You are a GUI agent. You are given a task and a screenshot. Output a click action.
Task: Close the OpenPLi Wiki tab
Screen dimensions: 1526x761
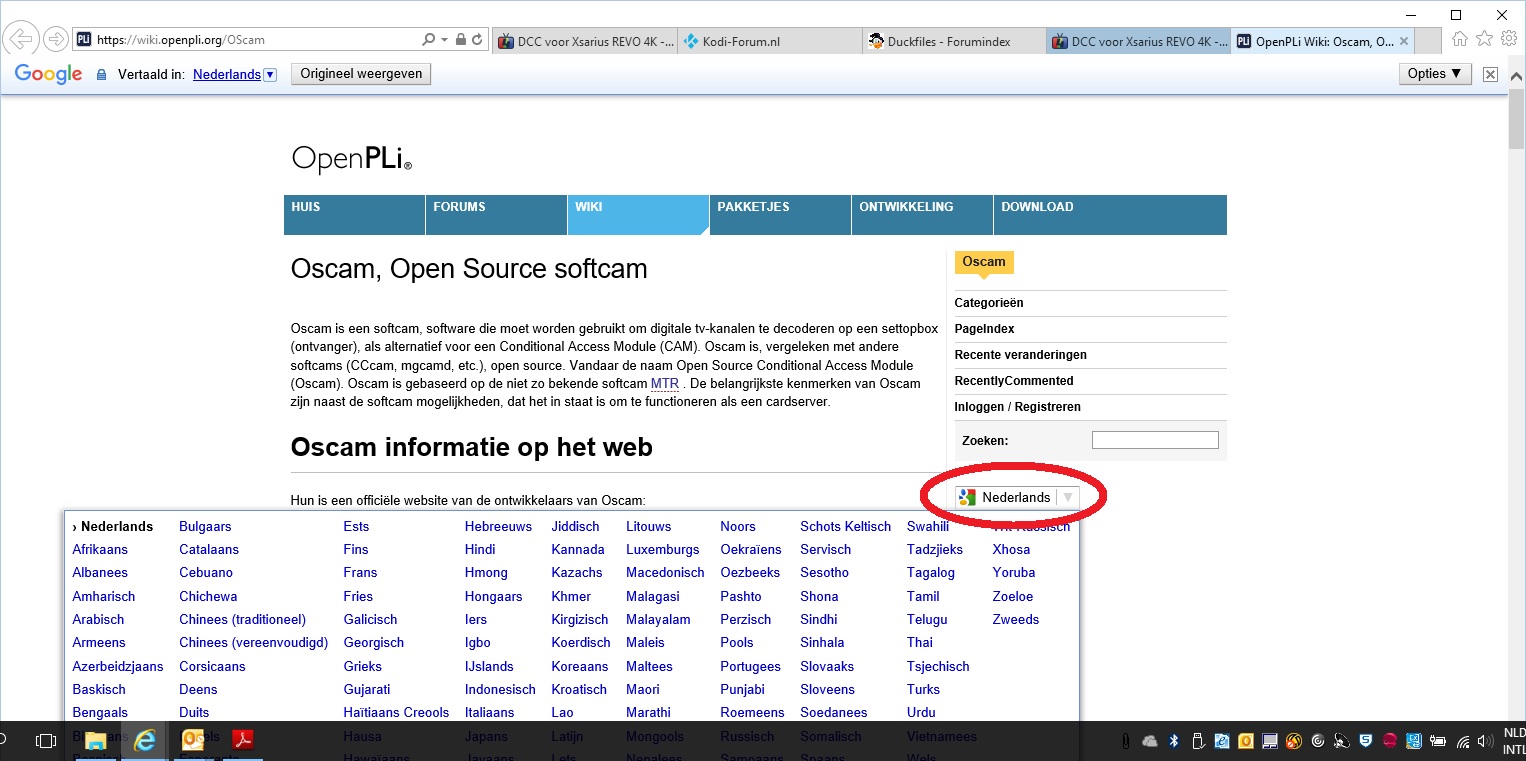click(x=1404, y=41)
